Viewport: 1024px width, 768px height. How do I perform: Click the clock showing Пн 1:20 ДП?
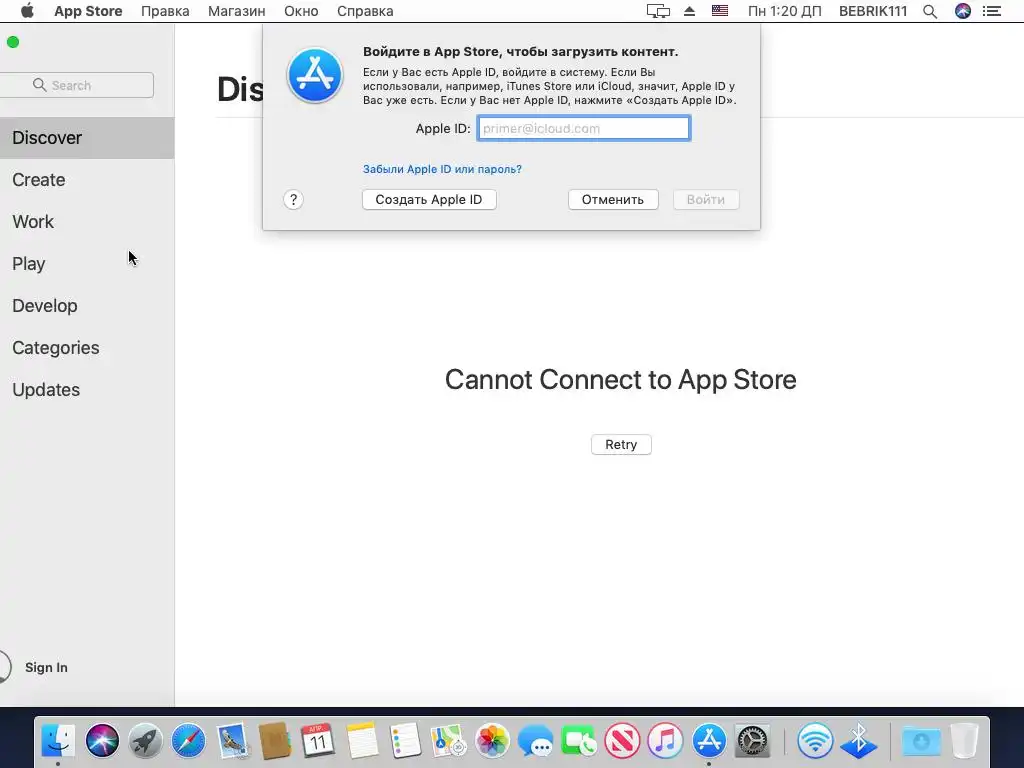(784, 11)
